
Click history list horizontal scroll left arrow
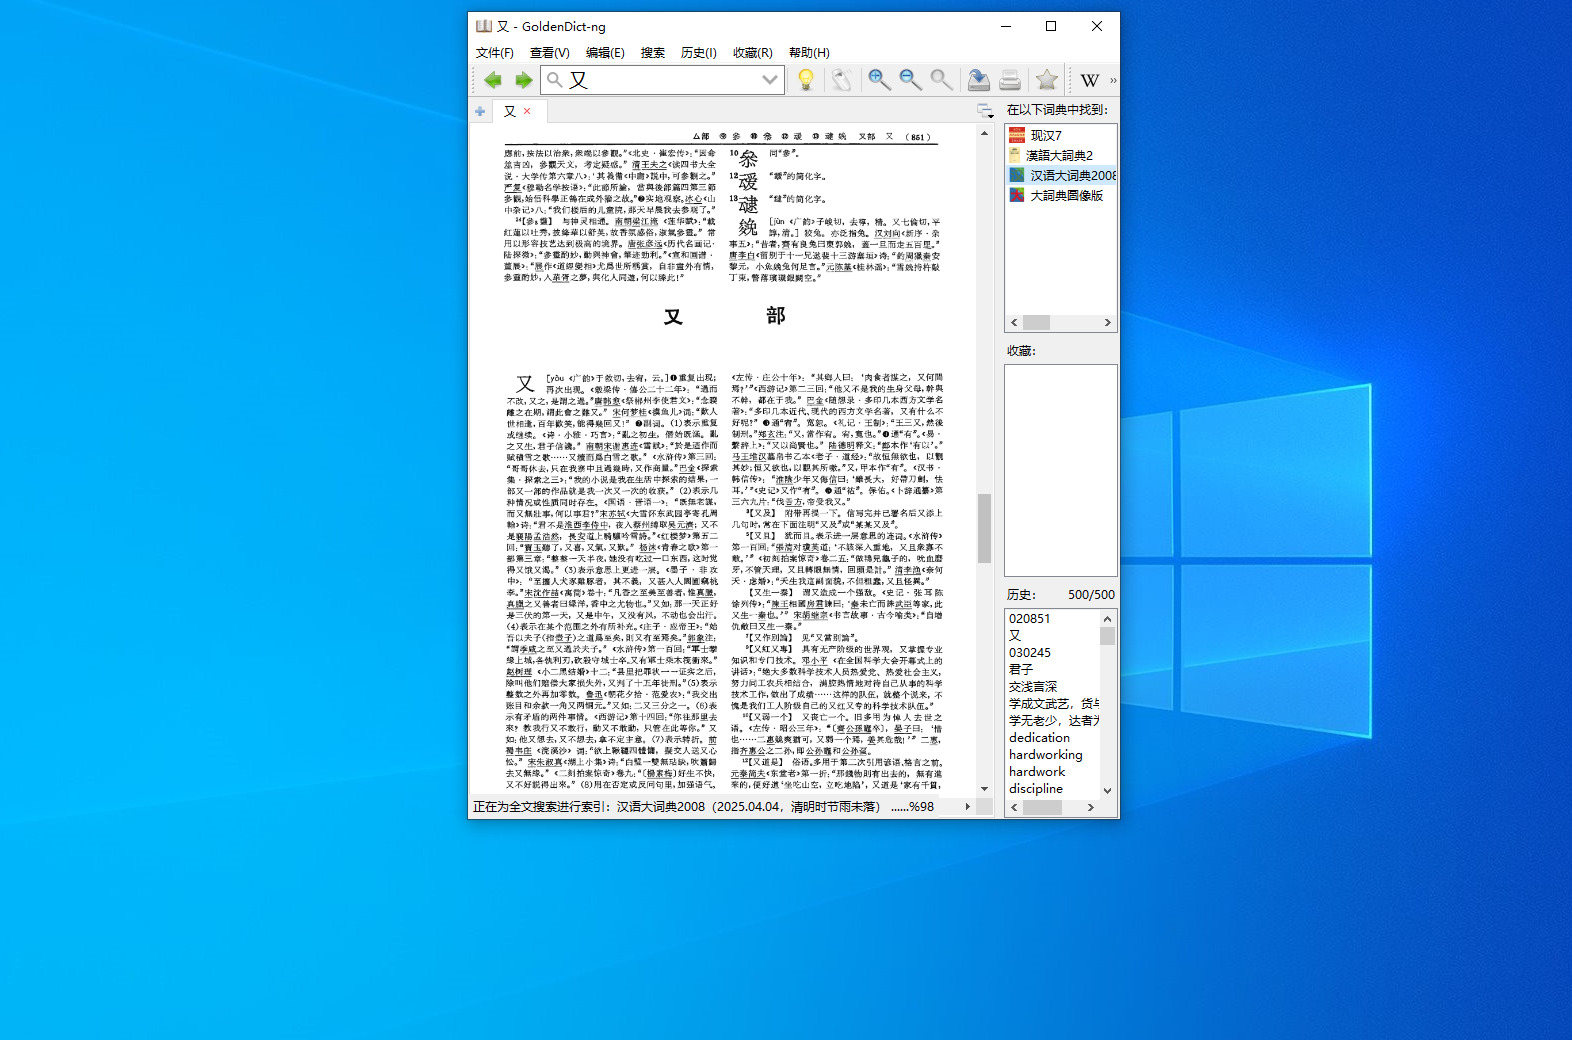coord(1014,807)
